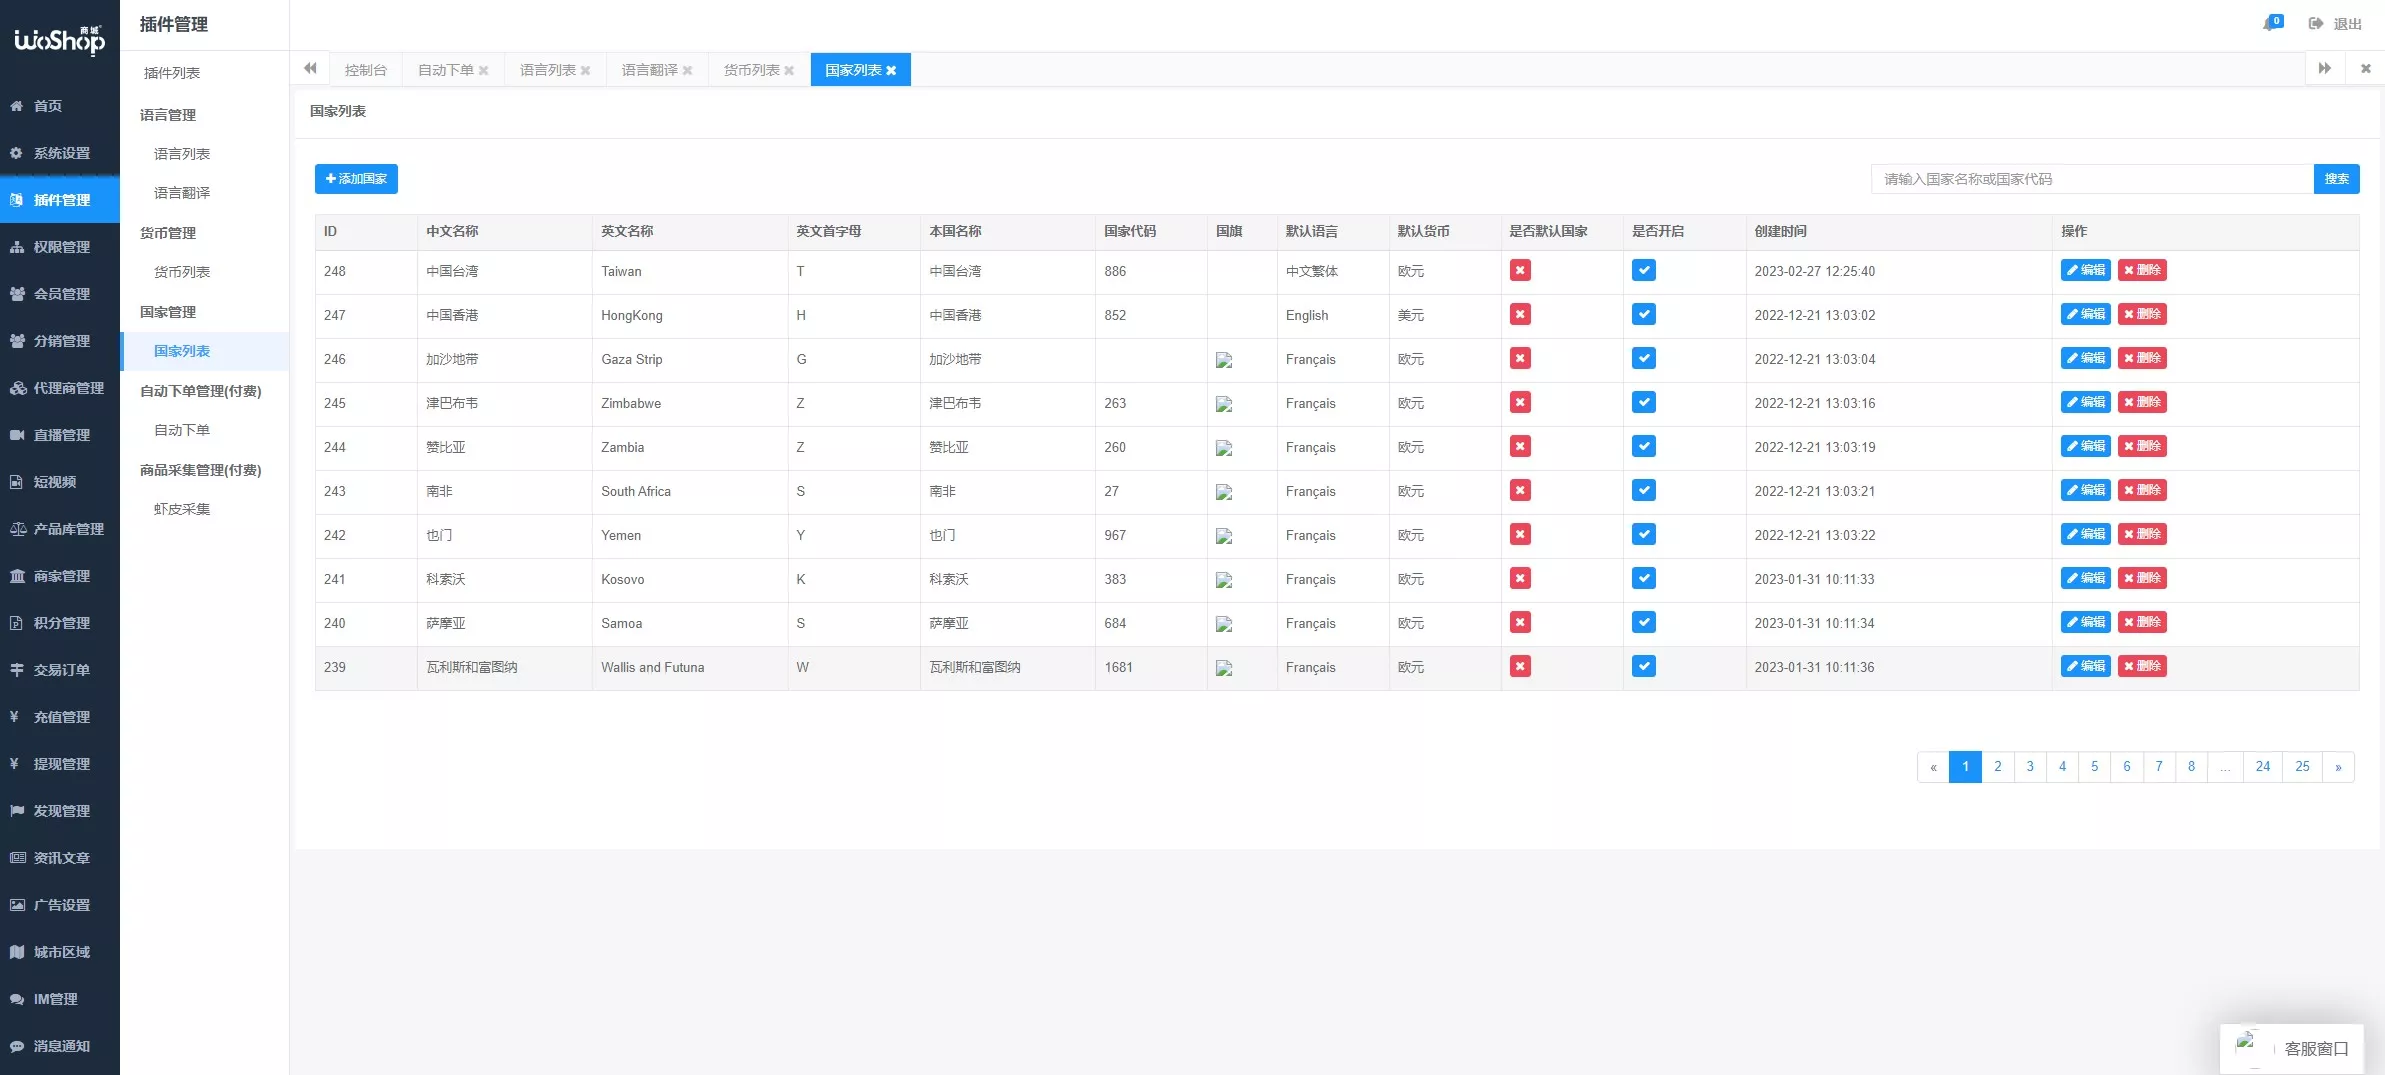Click the 添加国家 button
Screen dimensions: 2385x1075
pos(356,179)
